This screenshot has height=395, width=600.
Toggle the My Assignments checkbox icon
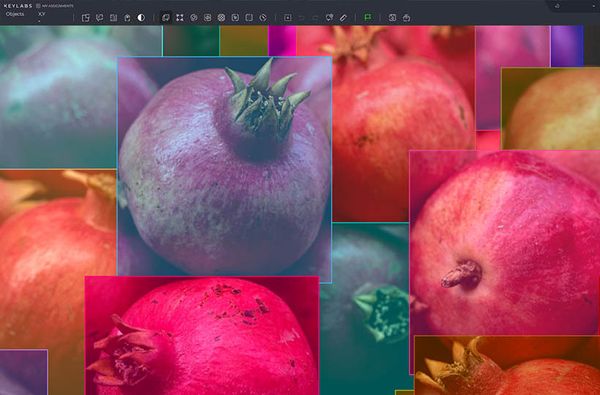pyautogui.click(x=38, y=6)
